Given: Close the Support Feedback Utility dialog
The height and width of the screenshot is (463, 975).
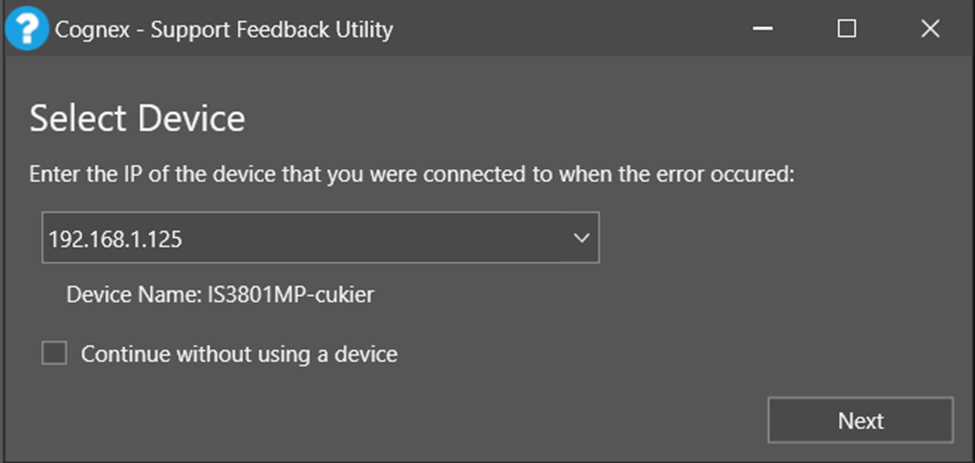Looking at the screenshot, I should point(930,29).
